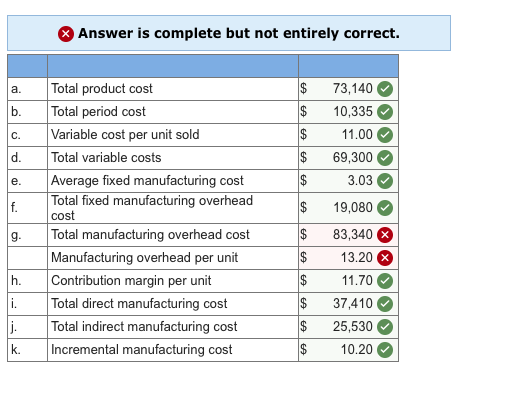Image resolution: width=506 pixels, height=393 pixels.
Task: Click green checkmark beside 25,530
Action: click(385, 327)
